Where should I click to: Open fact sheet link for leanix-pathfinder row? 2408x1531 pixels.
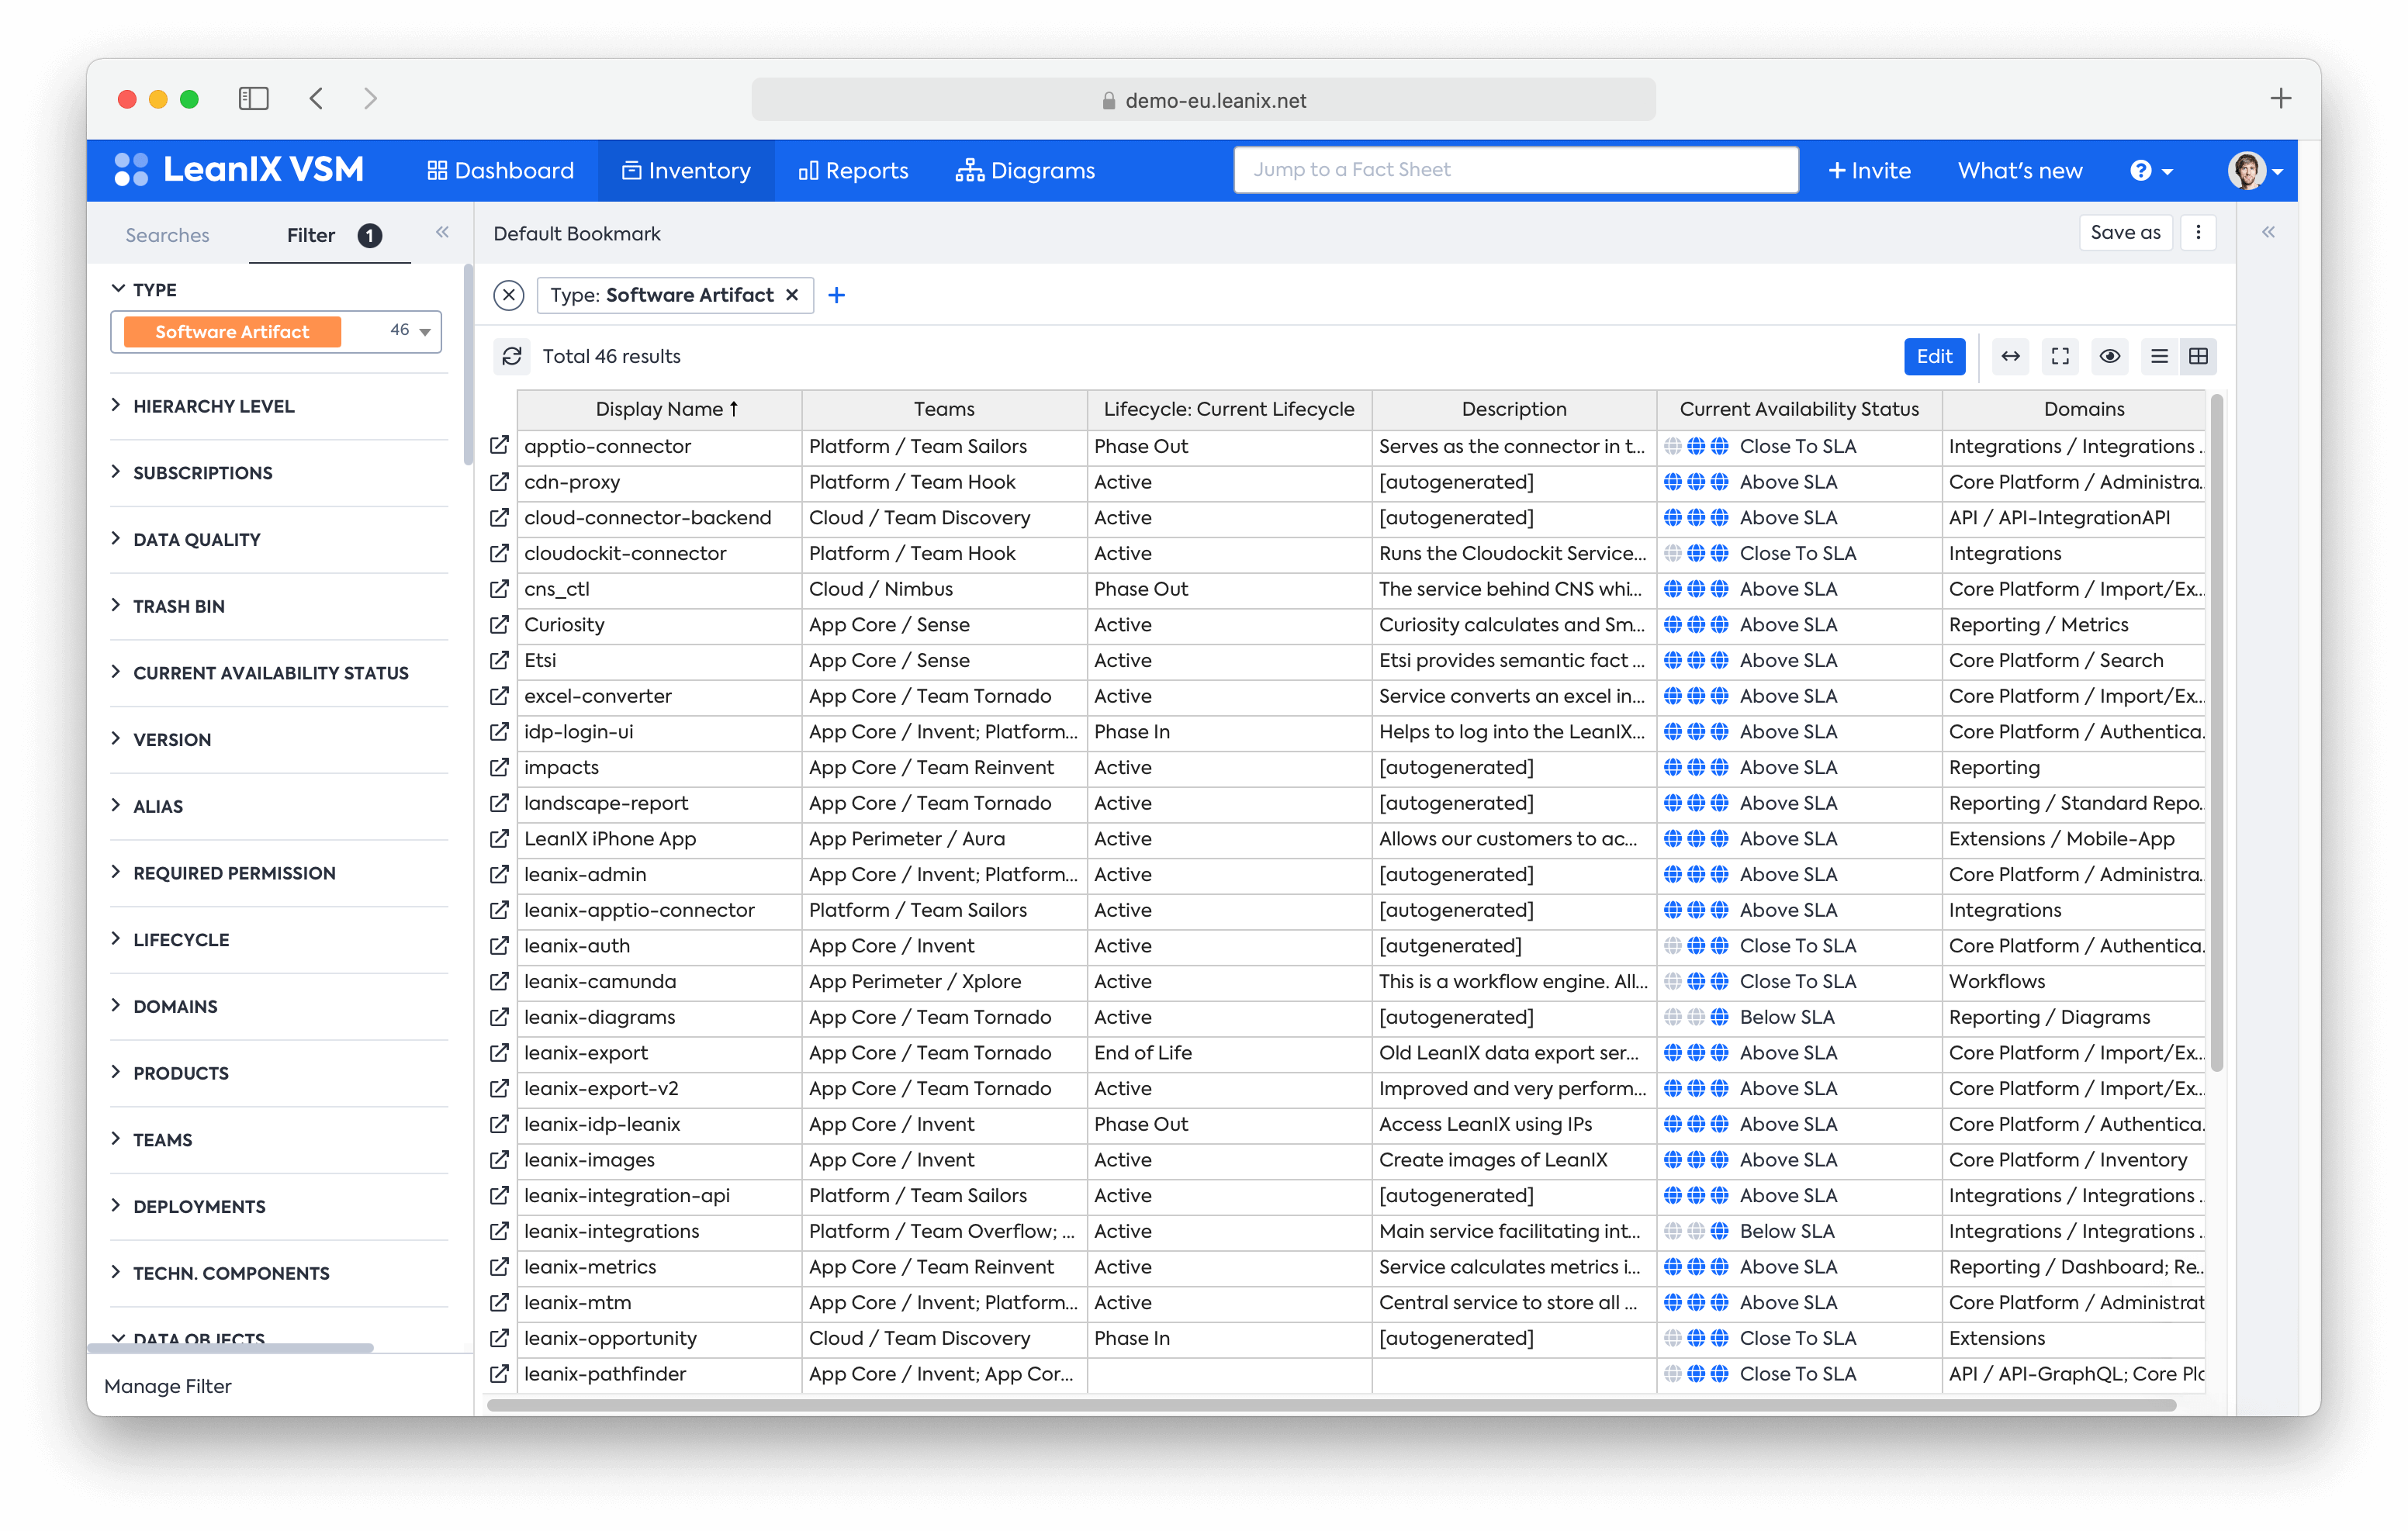point(499,1374)
